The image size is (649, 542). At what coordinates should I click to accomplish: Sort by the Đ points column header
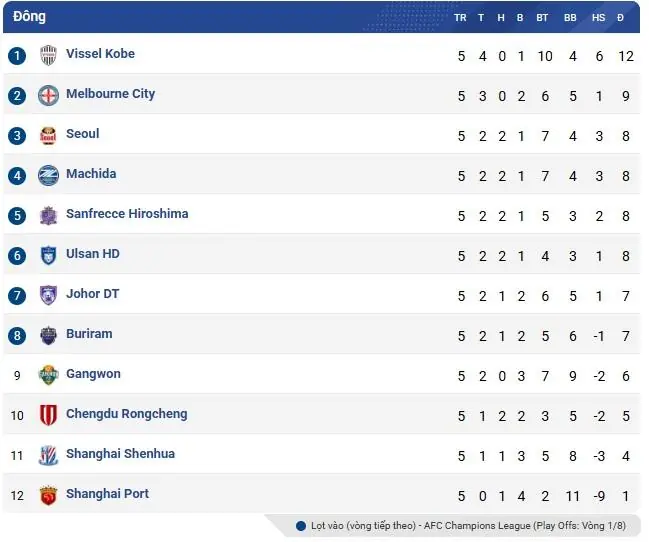pos(621,18)
